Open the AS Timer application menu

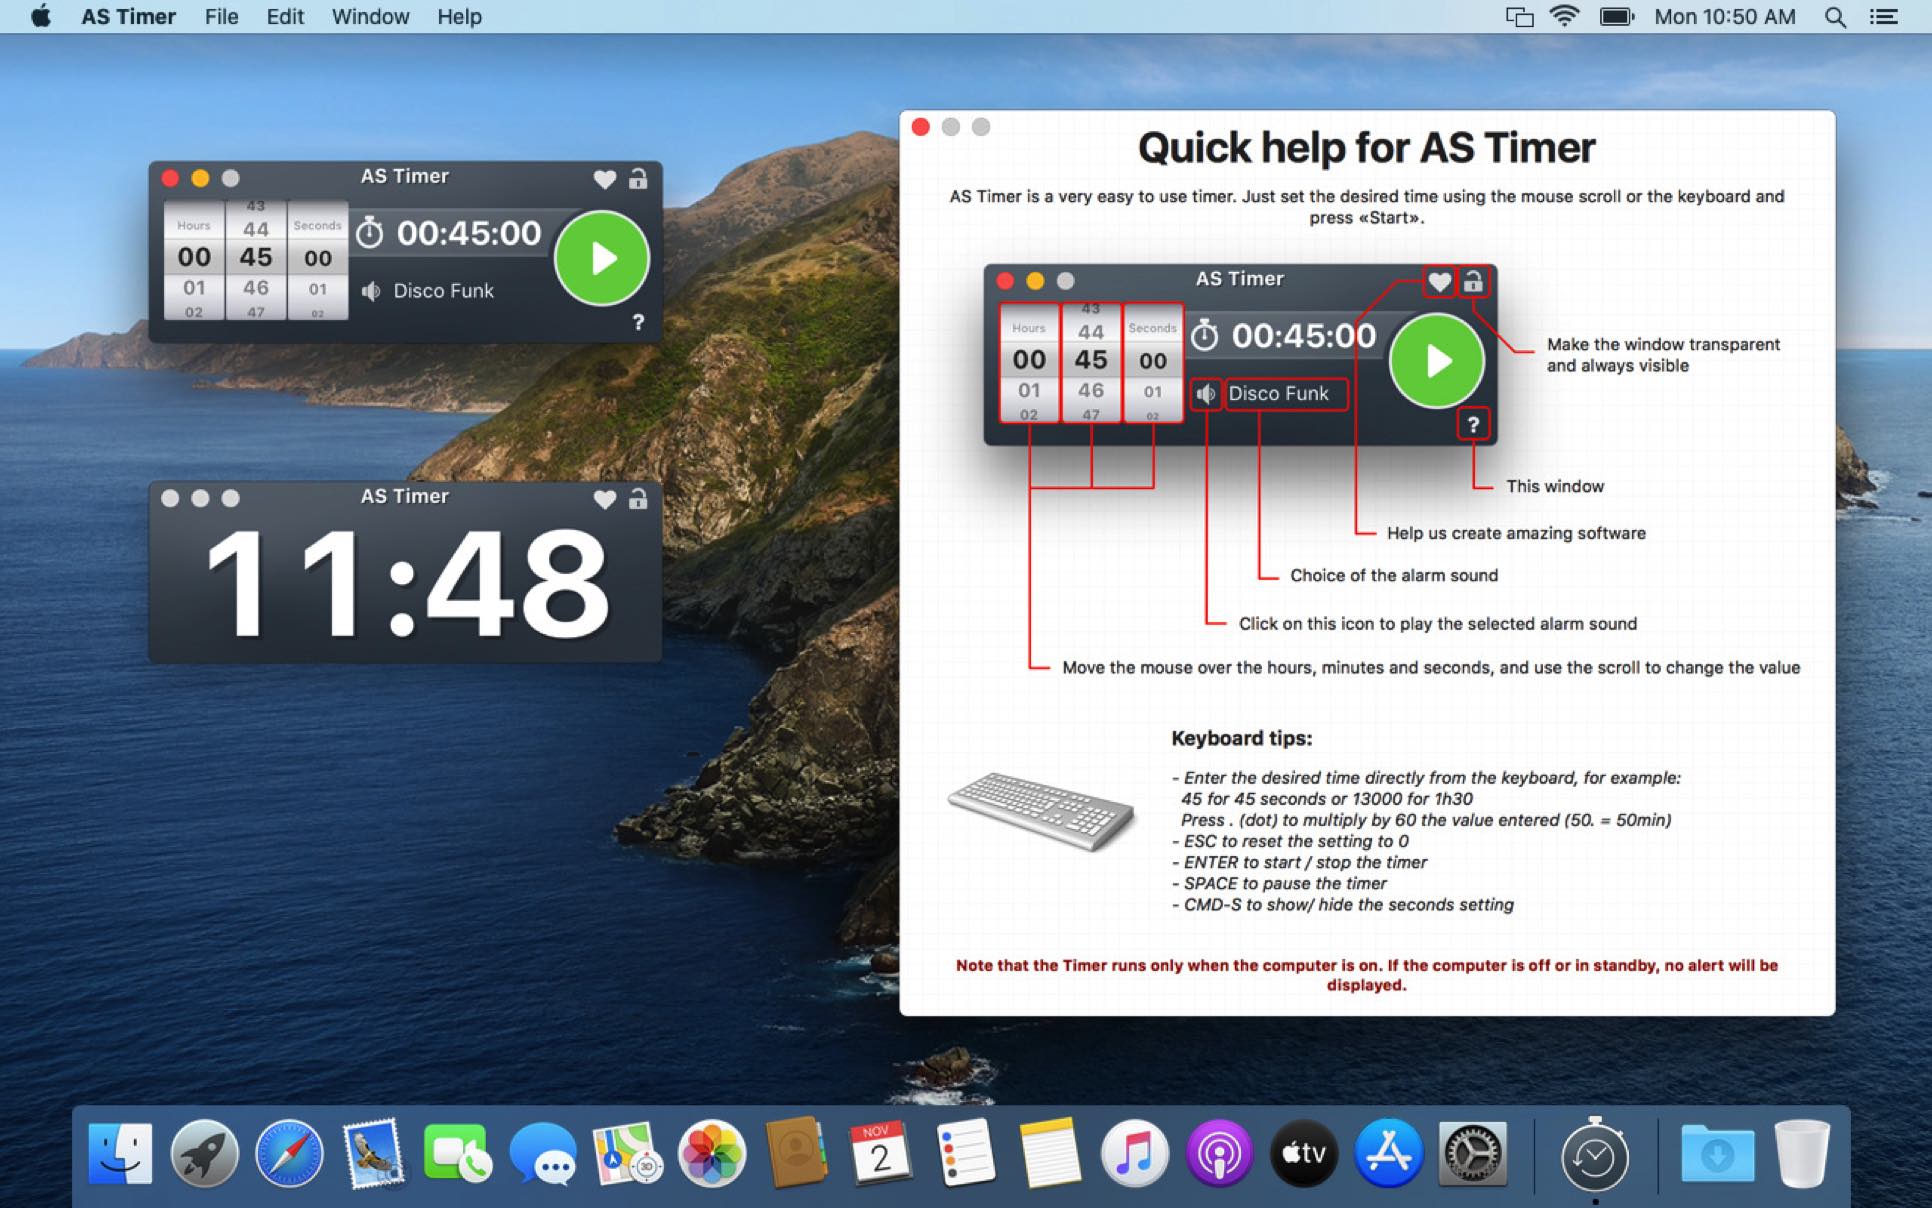(x=128, y=17)
